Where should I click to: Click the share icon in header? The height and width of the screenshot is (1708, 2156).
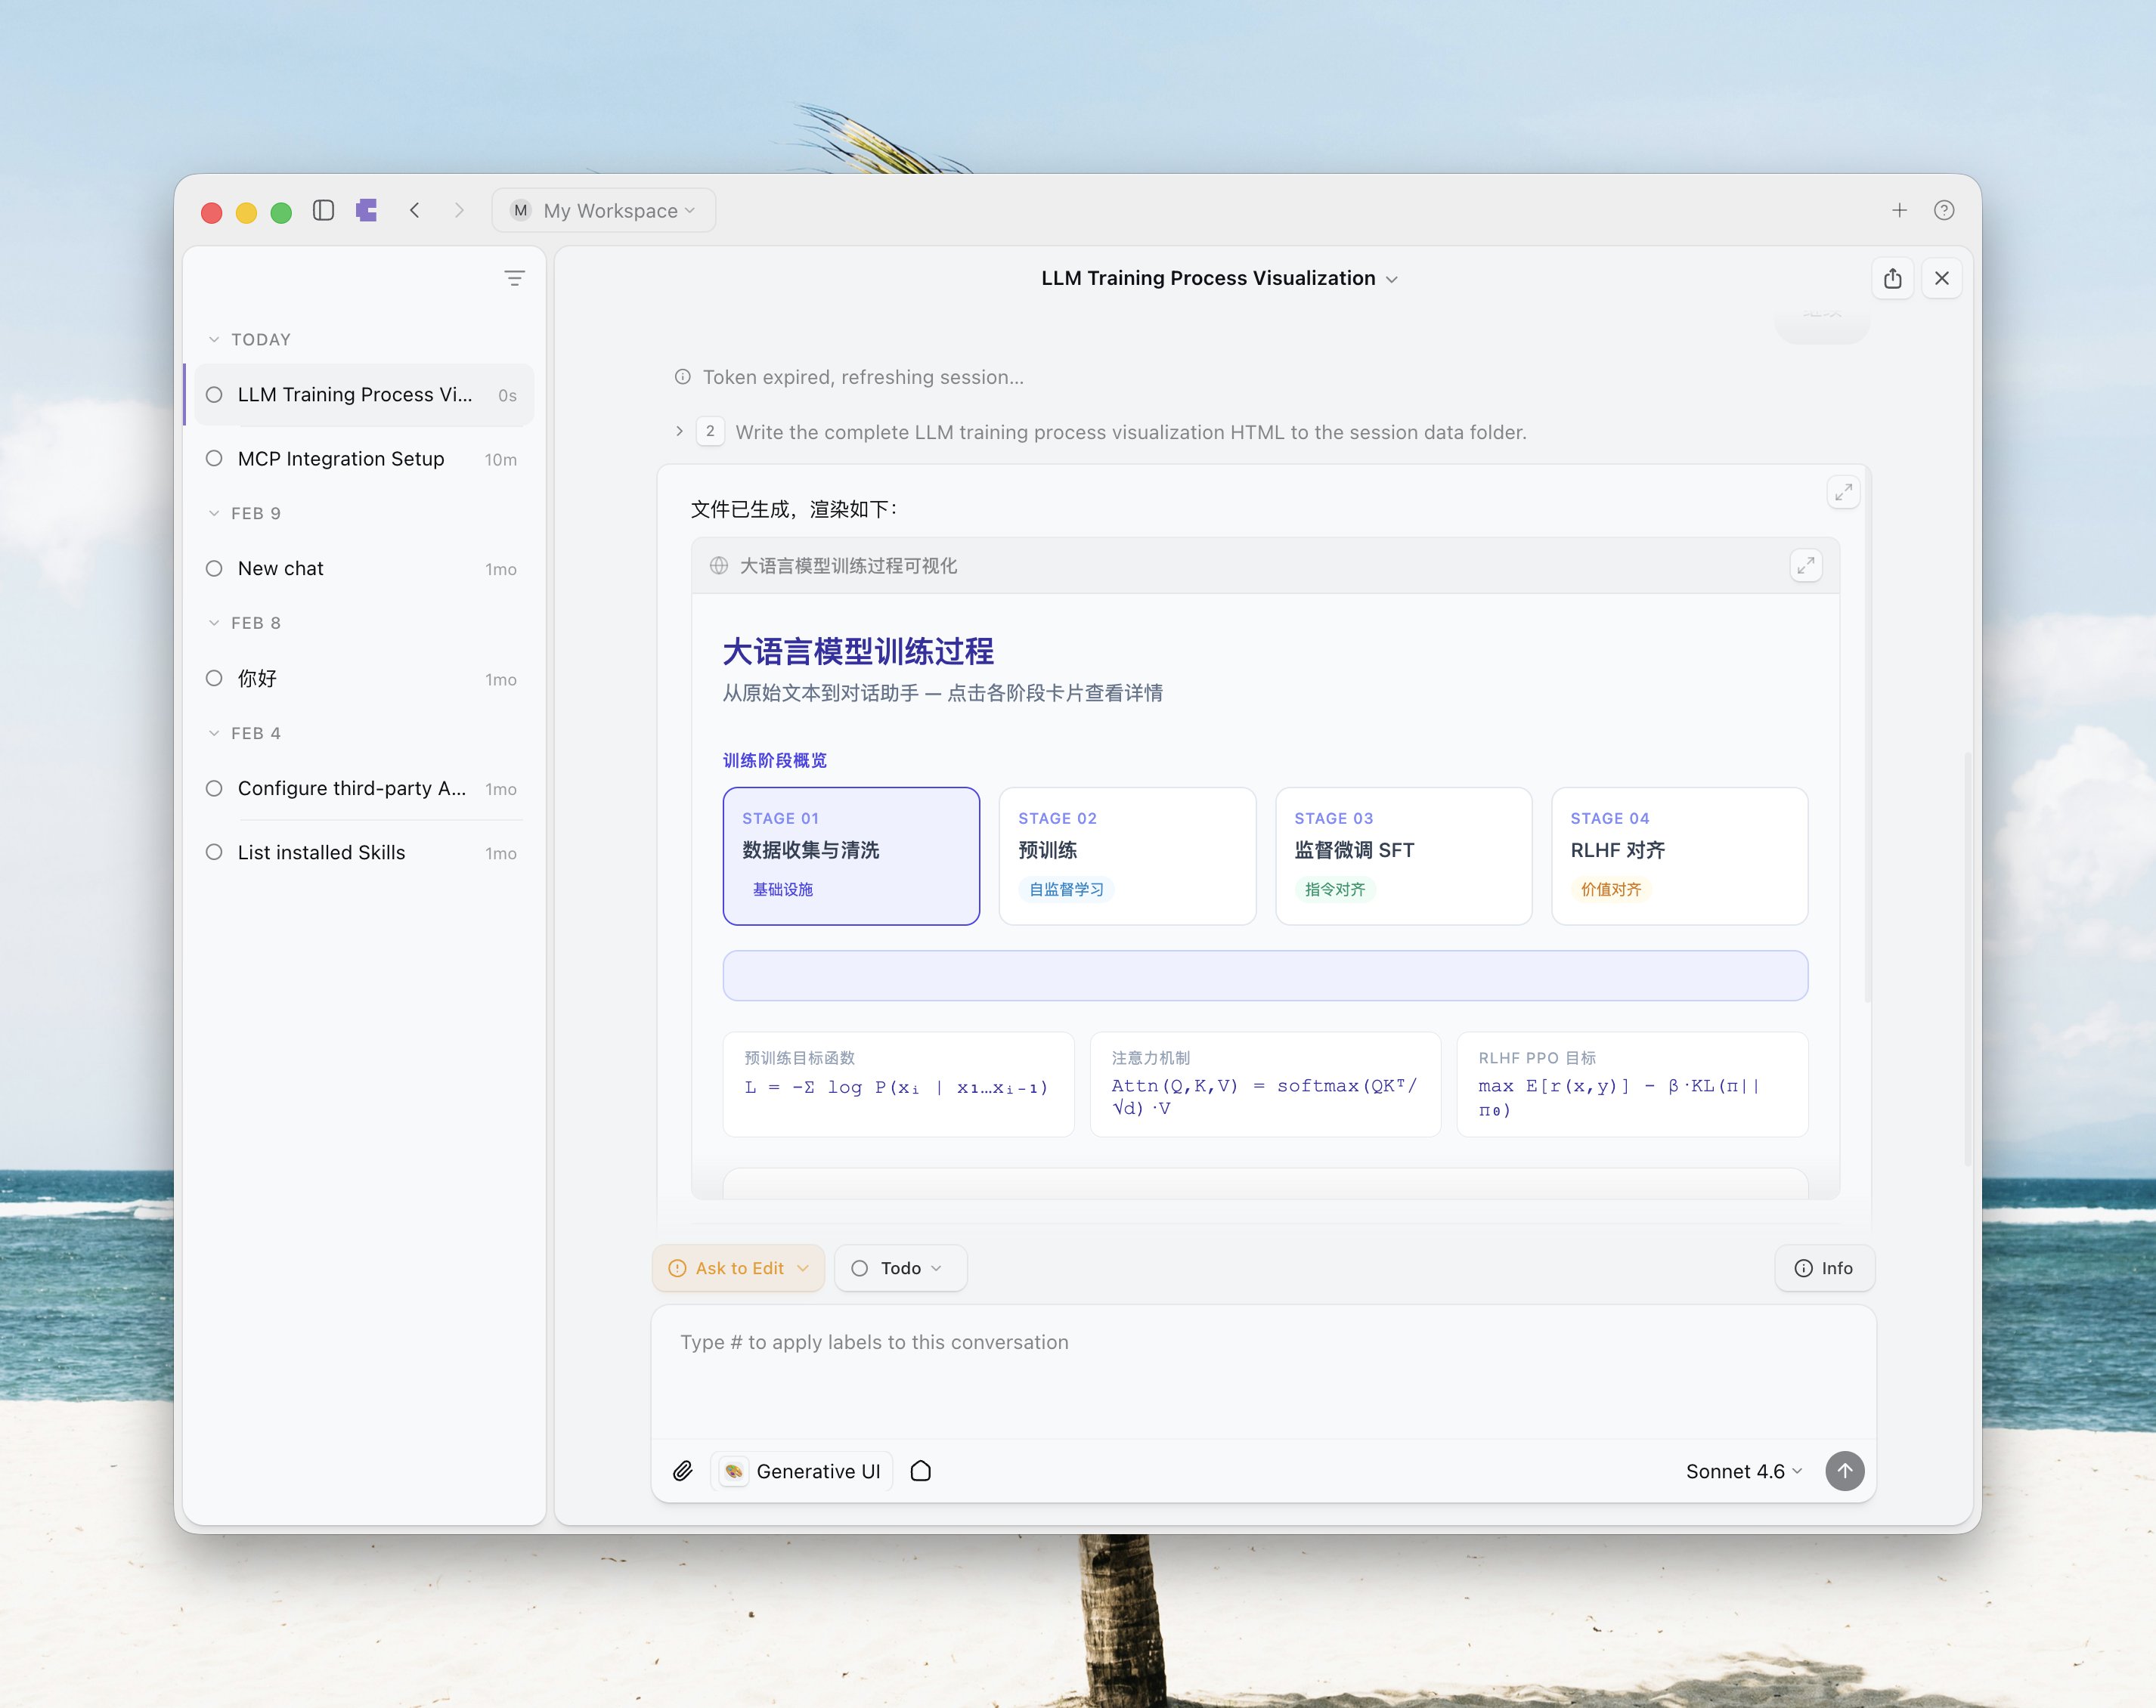point(1892,278)
